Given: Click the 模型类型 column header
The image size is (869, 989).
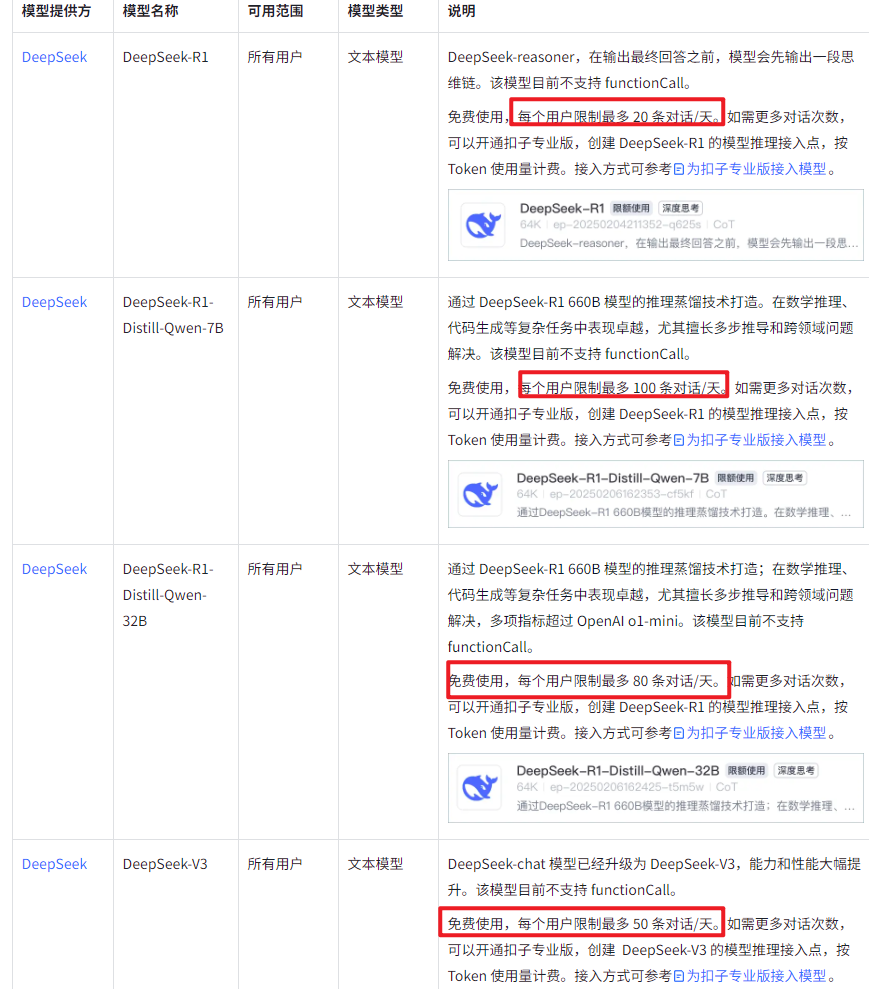Looking at the screenshot, I should click(375, 11).
